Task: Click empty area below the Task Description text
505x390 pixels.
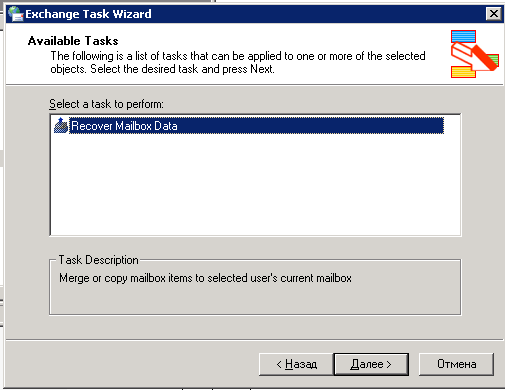Action: point(255,299)
